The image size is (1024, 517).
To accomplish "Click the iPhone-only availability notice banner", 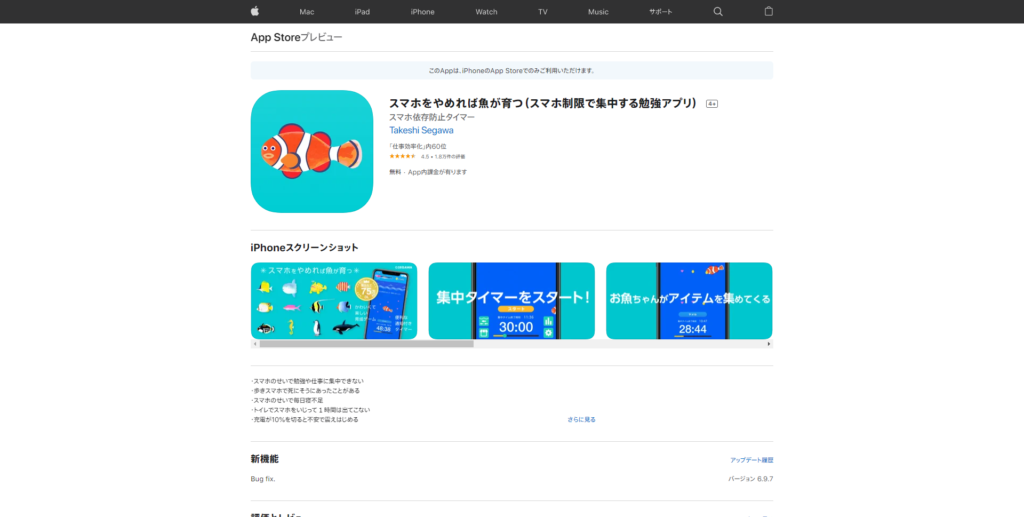I will (512, 70).
